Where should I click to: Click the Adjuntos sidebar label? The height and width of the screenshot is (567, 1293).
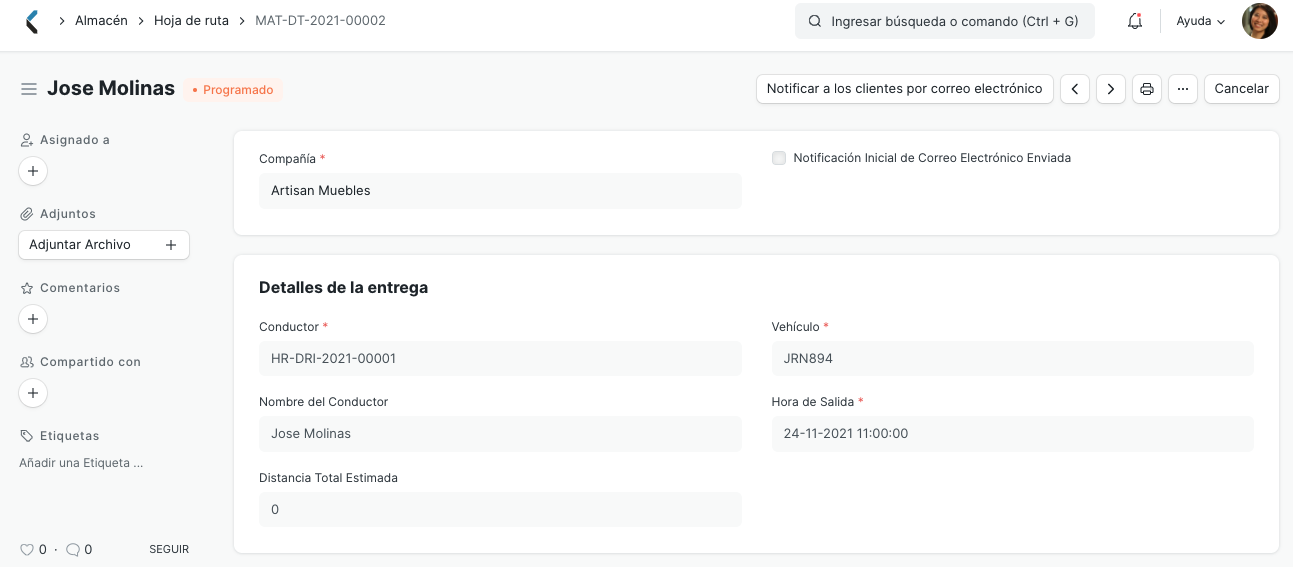(68, 214)
